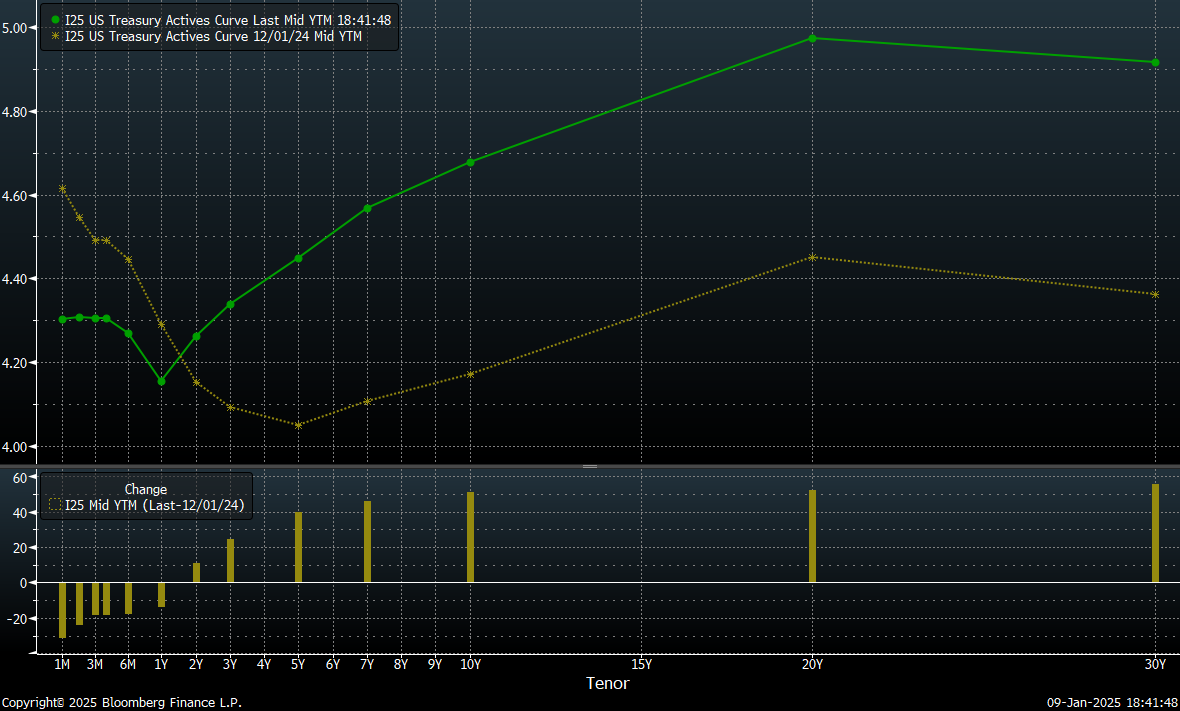Click the yellow dotted curve 2Y point
This screenshot has height=711, width=1180.
196,383
